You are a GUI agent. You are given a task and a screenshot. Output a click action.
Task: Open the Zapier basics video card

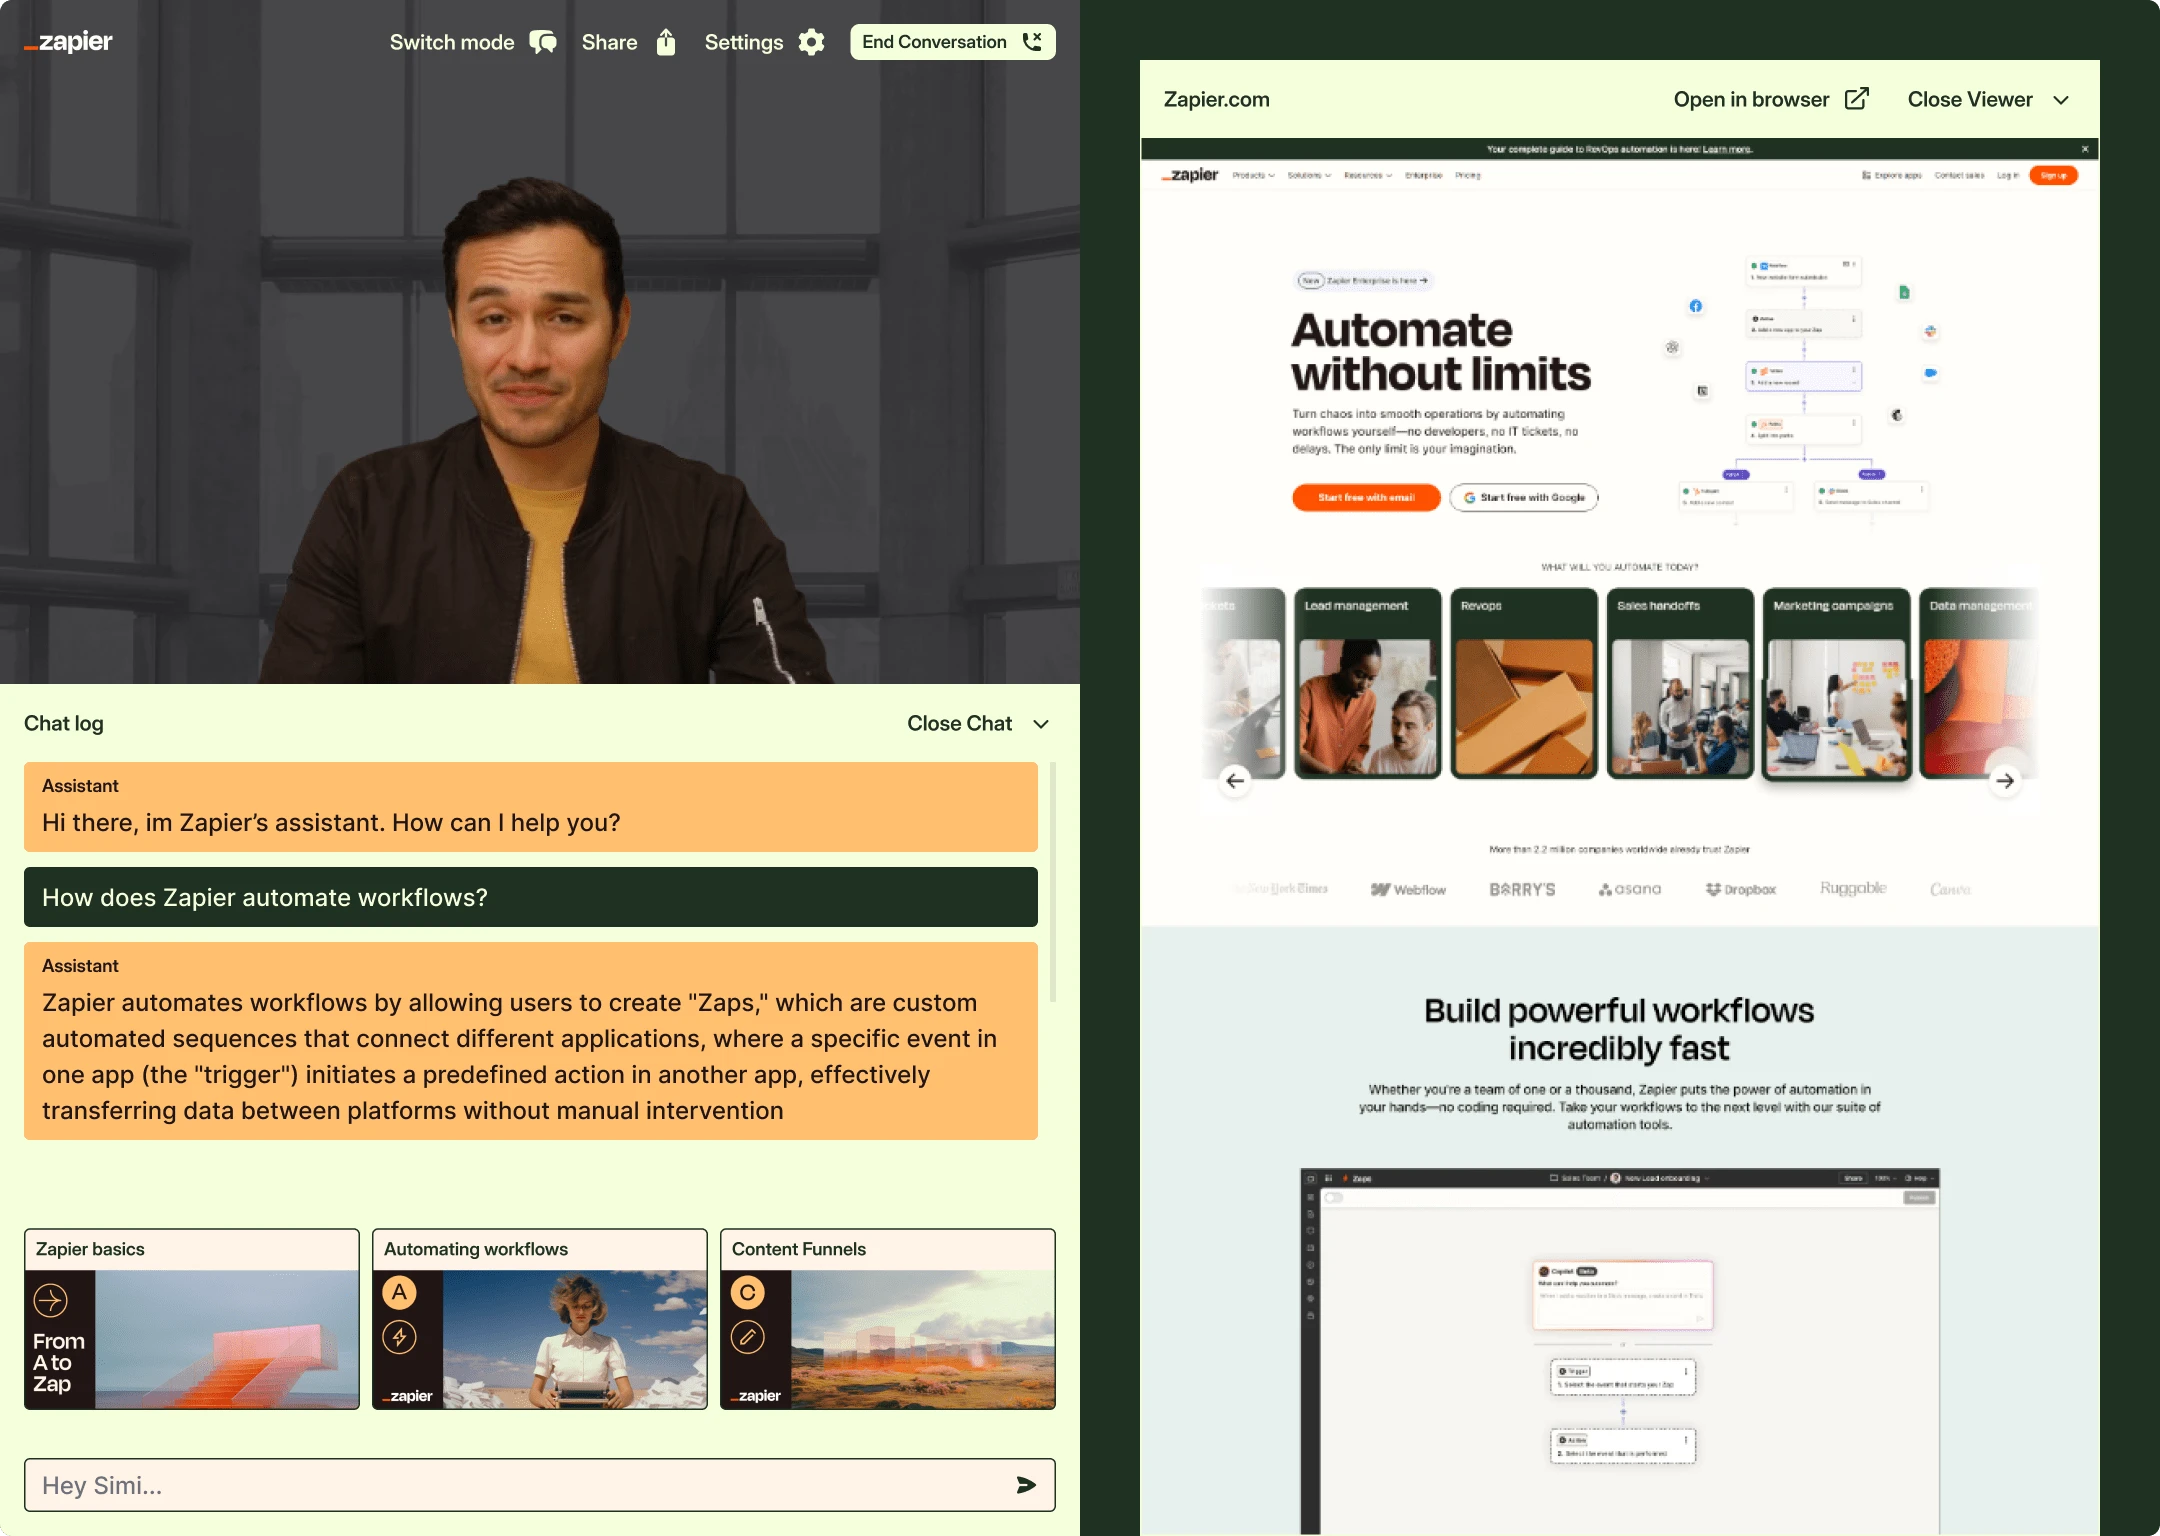click(x=192, y=1319)
